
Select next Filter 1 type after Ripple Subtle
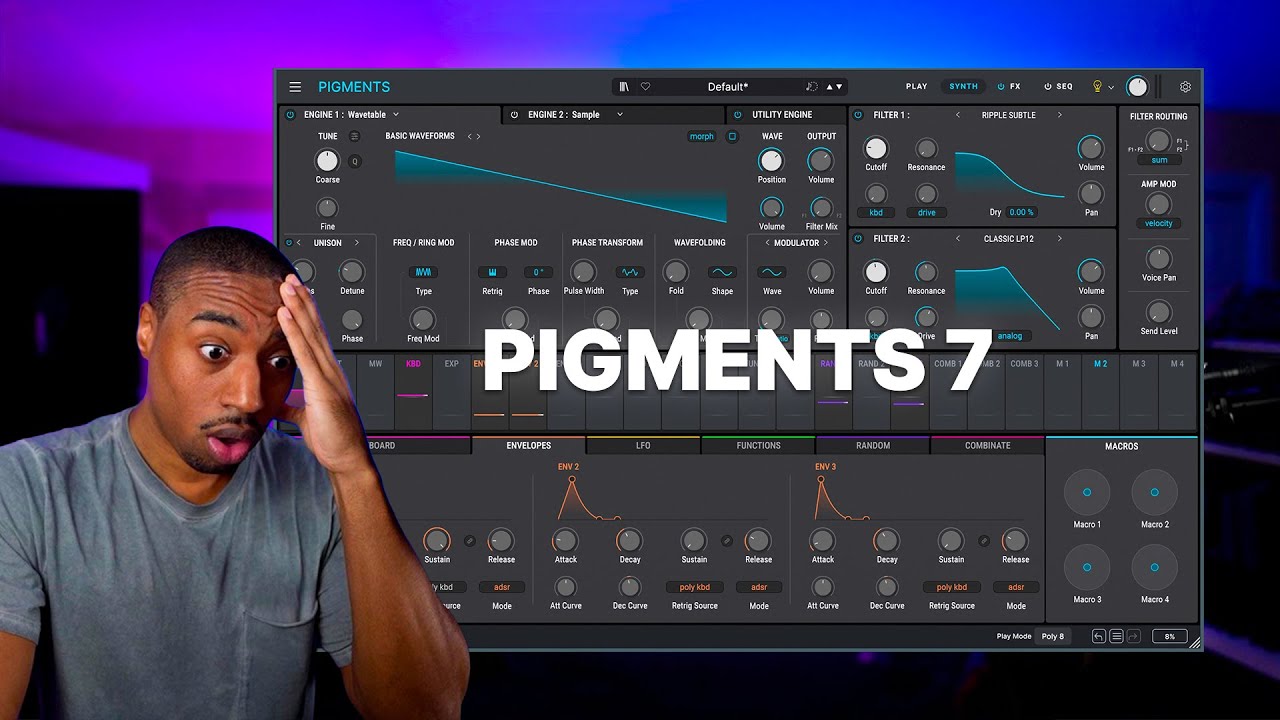(x=1060, y=115)
